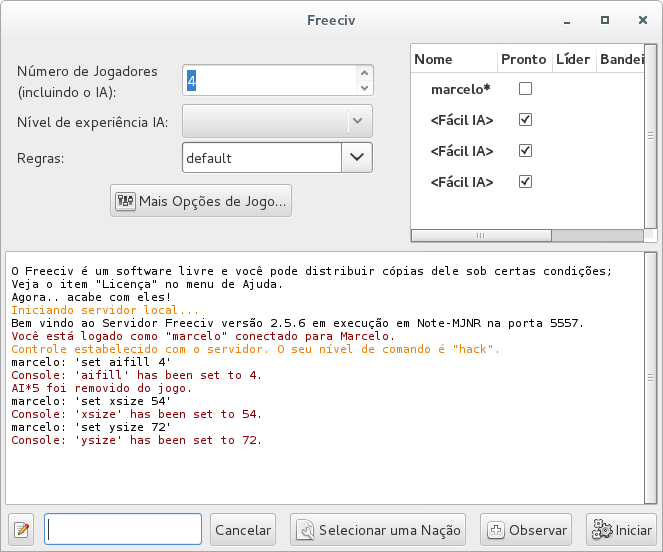Sort player list by Nome column
Screen dimensions: 663x552
(x=453, y=59)
